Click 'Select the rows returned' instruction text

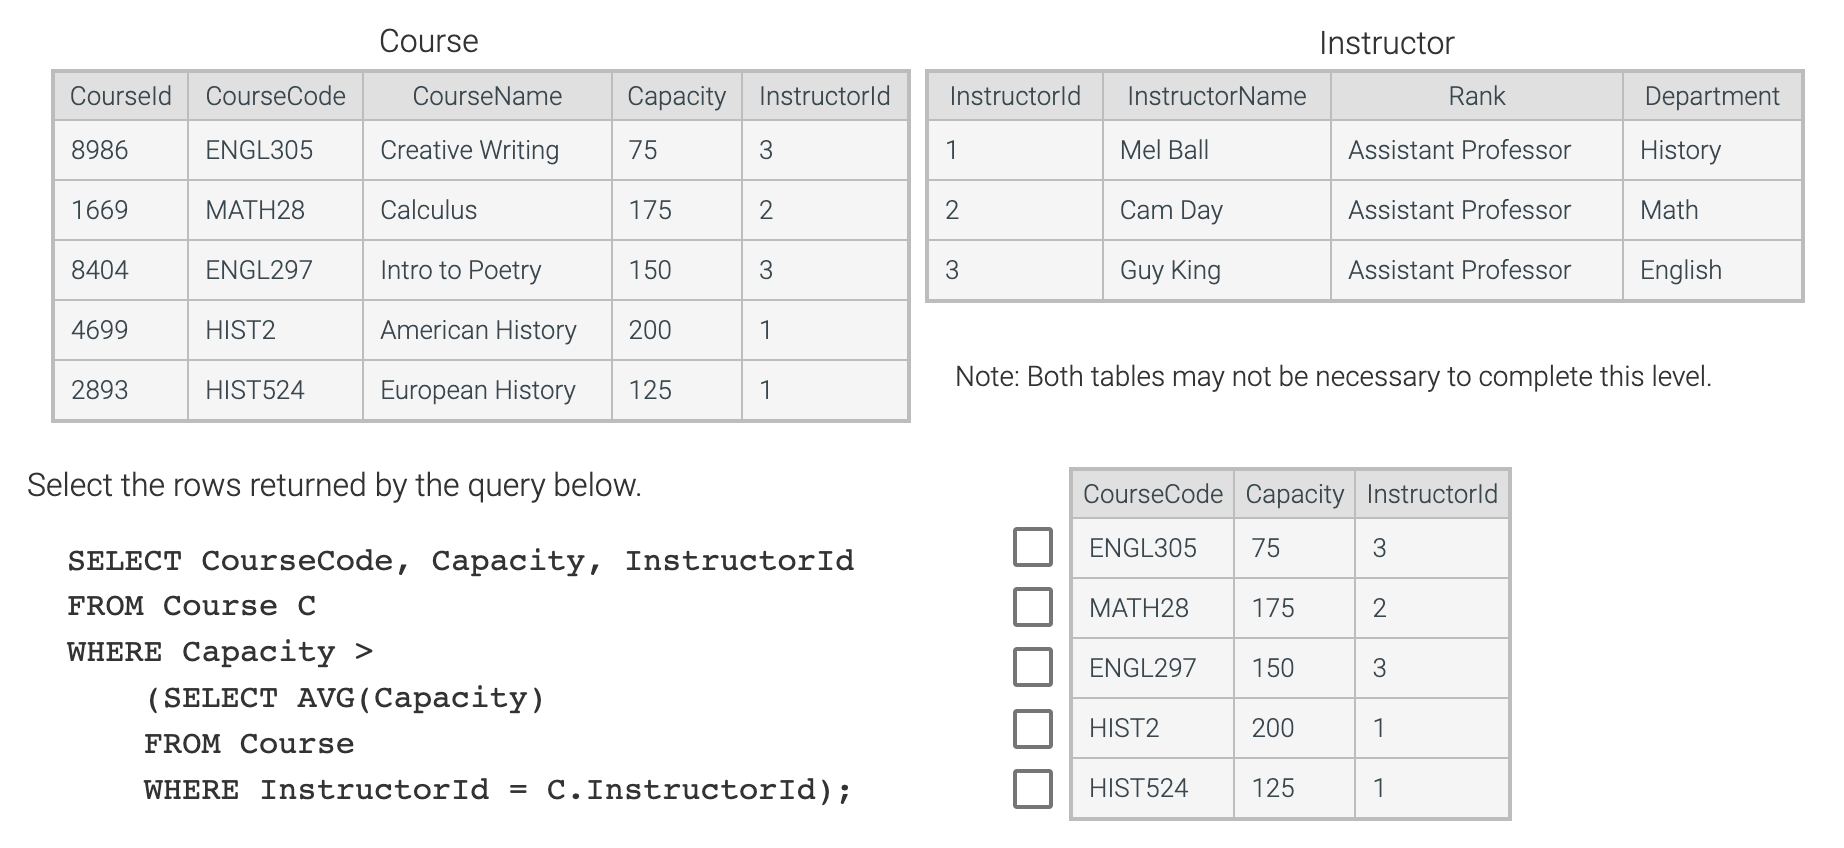tap(334, 485)
